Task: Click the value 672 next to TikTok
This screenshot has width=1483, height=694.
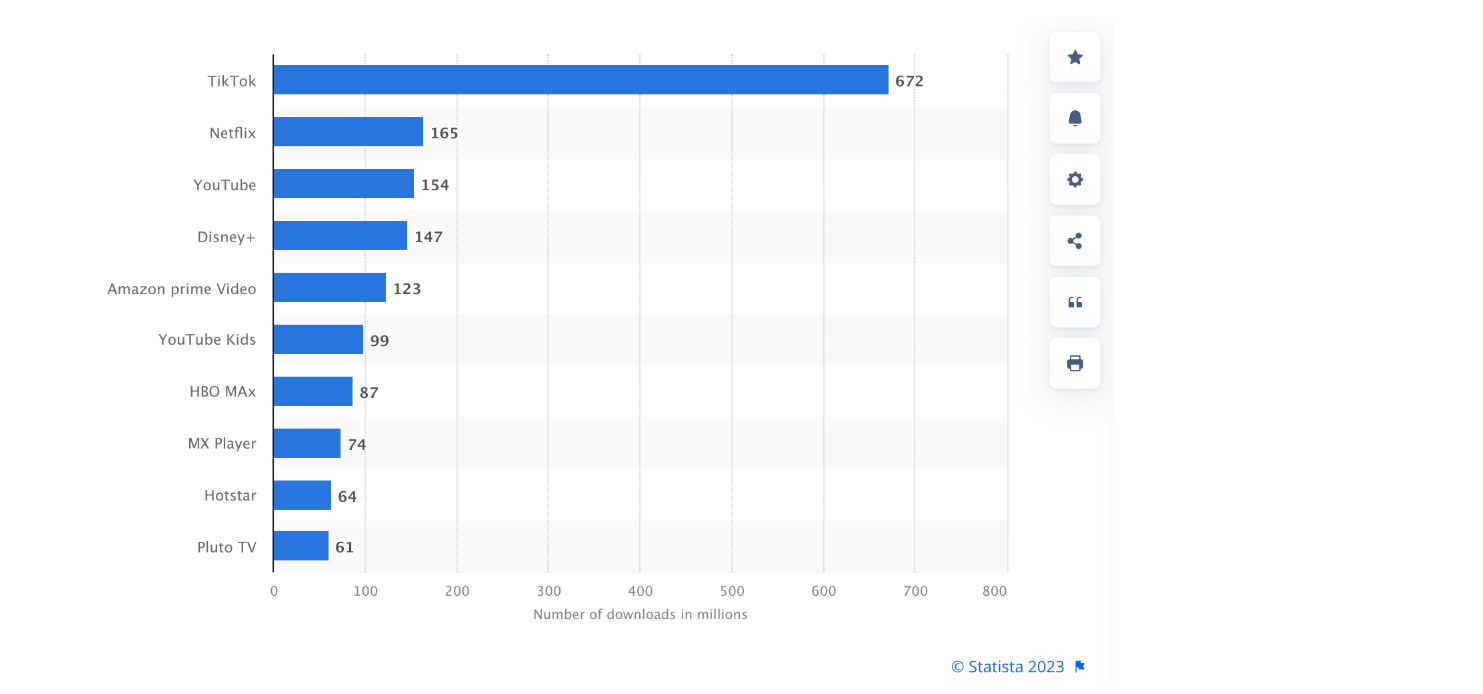Action: pyautogui.click(x=909, y=81)
